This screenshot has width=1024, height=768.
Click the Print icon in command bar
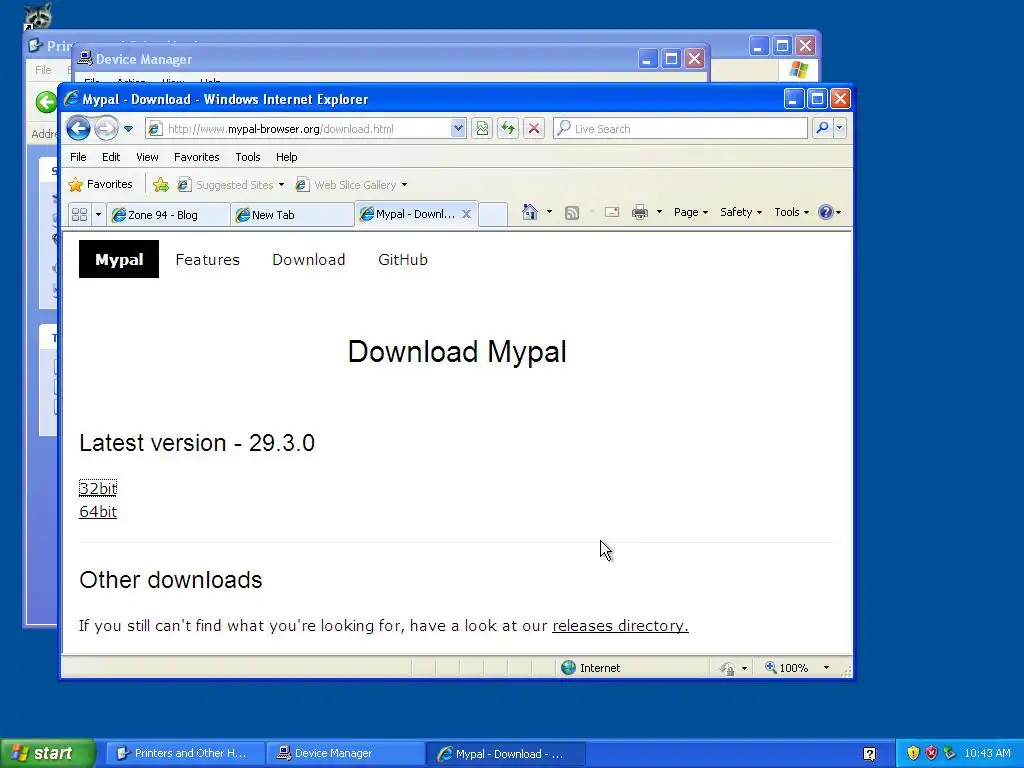coord(640,212)
